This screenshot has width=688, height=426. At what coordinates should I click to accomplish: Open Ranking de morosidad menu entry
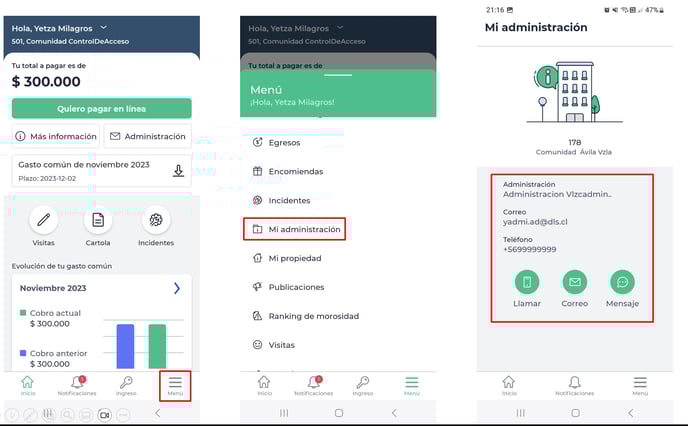tap(312, 316)
